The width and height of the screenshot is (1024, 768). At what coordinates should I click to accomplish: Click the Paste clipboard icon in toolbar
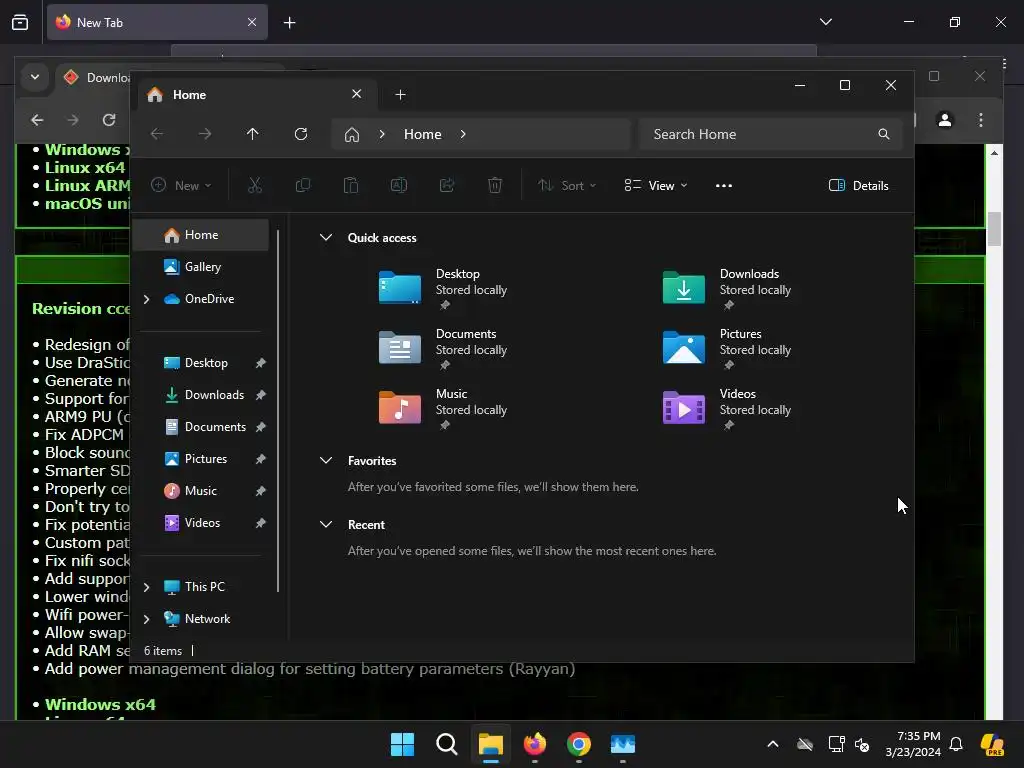click(x=351, y=185)
